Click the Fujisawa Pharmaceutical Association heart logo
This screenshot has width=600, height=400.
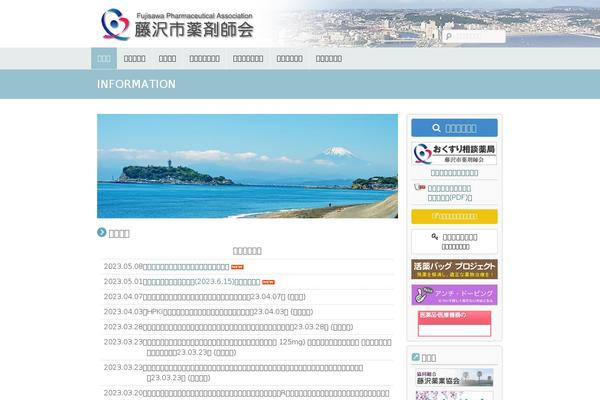click(115, 24)
